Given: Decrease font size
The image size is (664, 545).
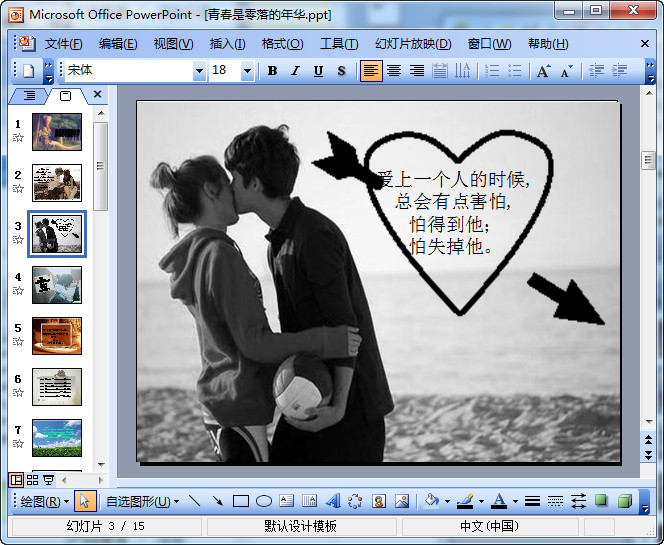Looking at the screenshot, I should tap(567, 71).
